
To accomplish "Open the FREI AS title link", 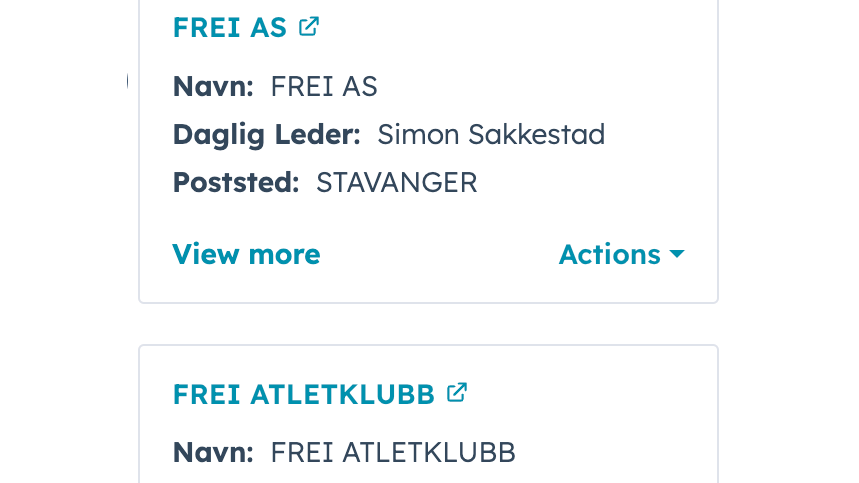I will coord(230,28).
